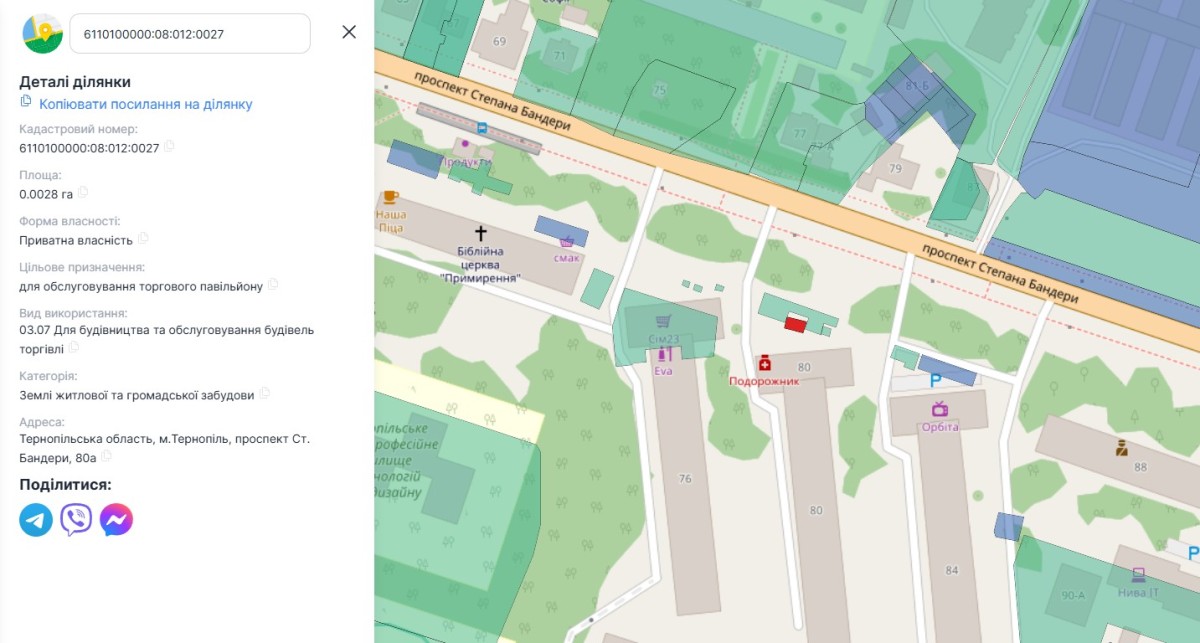Click the 'Нива IT' computer icon
1200x643 pixels.
point(1138,575)
